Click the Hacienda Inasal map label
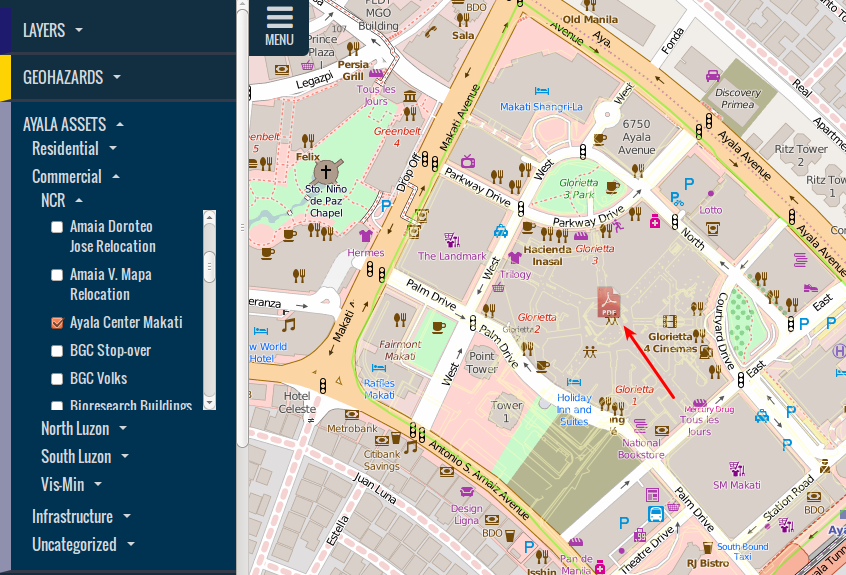Viewport: 846px width, 575px height. [x=548, y=255]
